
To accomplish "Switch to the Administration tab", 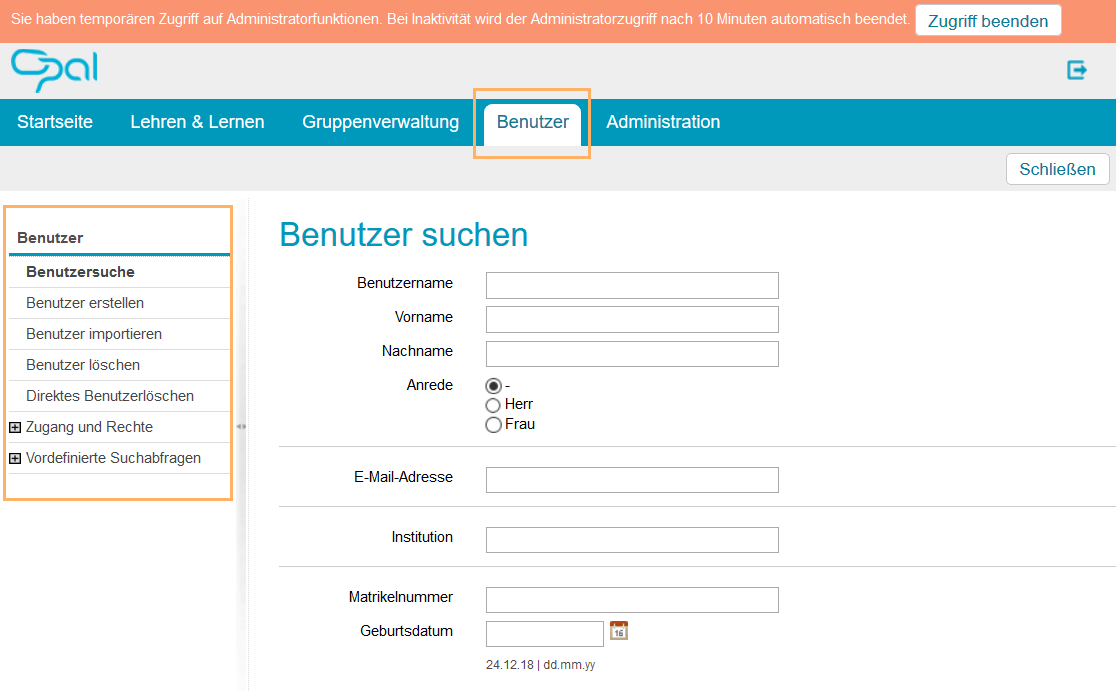I will pos(663,122).
